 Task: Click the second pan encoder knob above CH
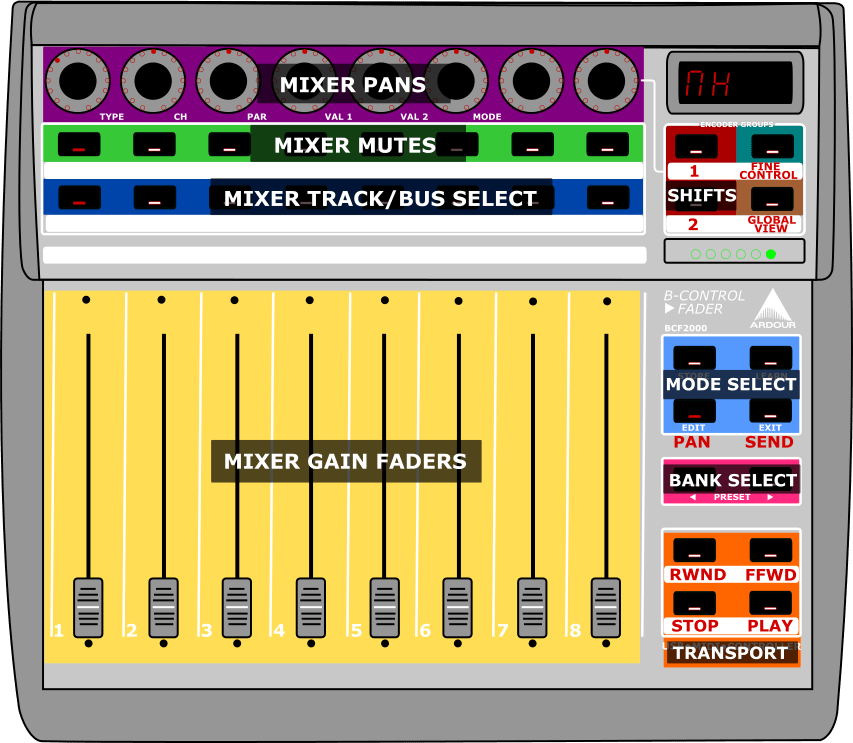153,81
